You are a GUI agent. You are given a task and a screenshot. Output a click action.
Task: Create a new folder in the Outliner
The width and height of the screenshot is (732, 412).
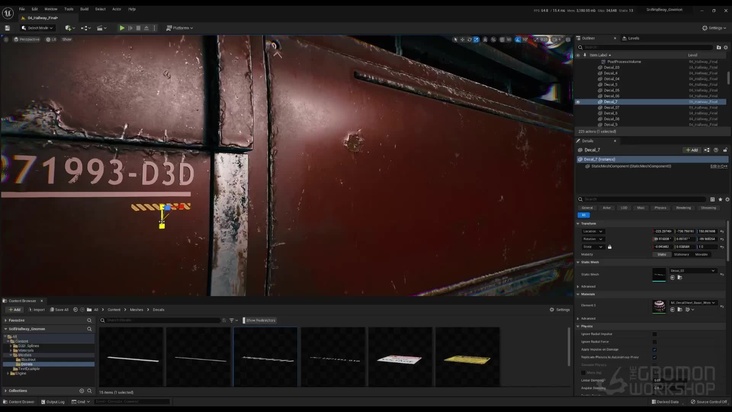pyautogui.click(x=719, y=47)
